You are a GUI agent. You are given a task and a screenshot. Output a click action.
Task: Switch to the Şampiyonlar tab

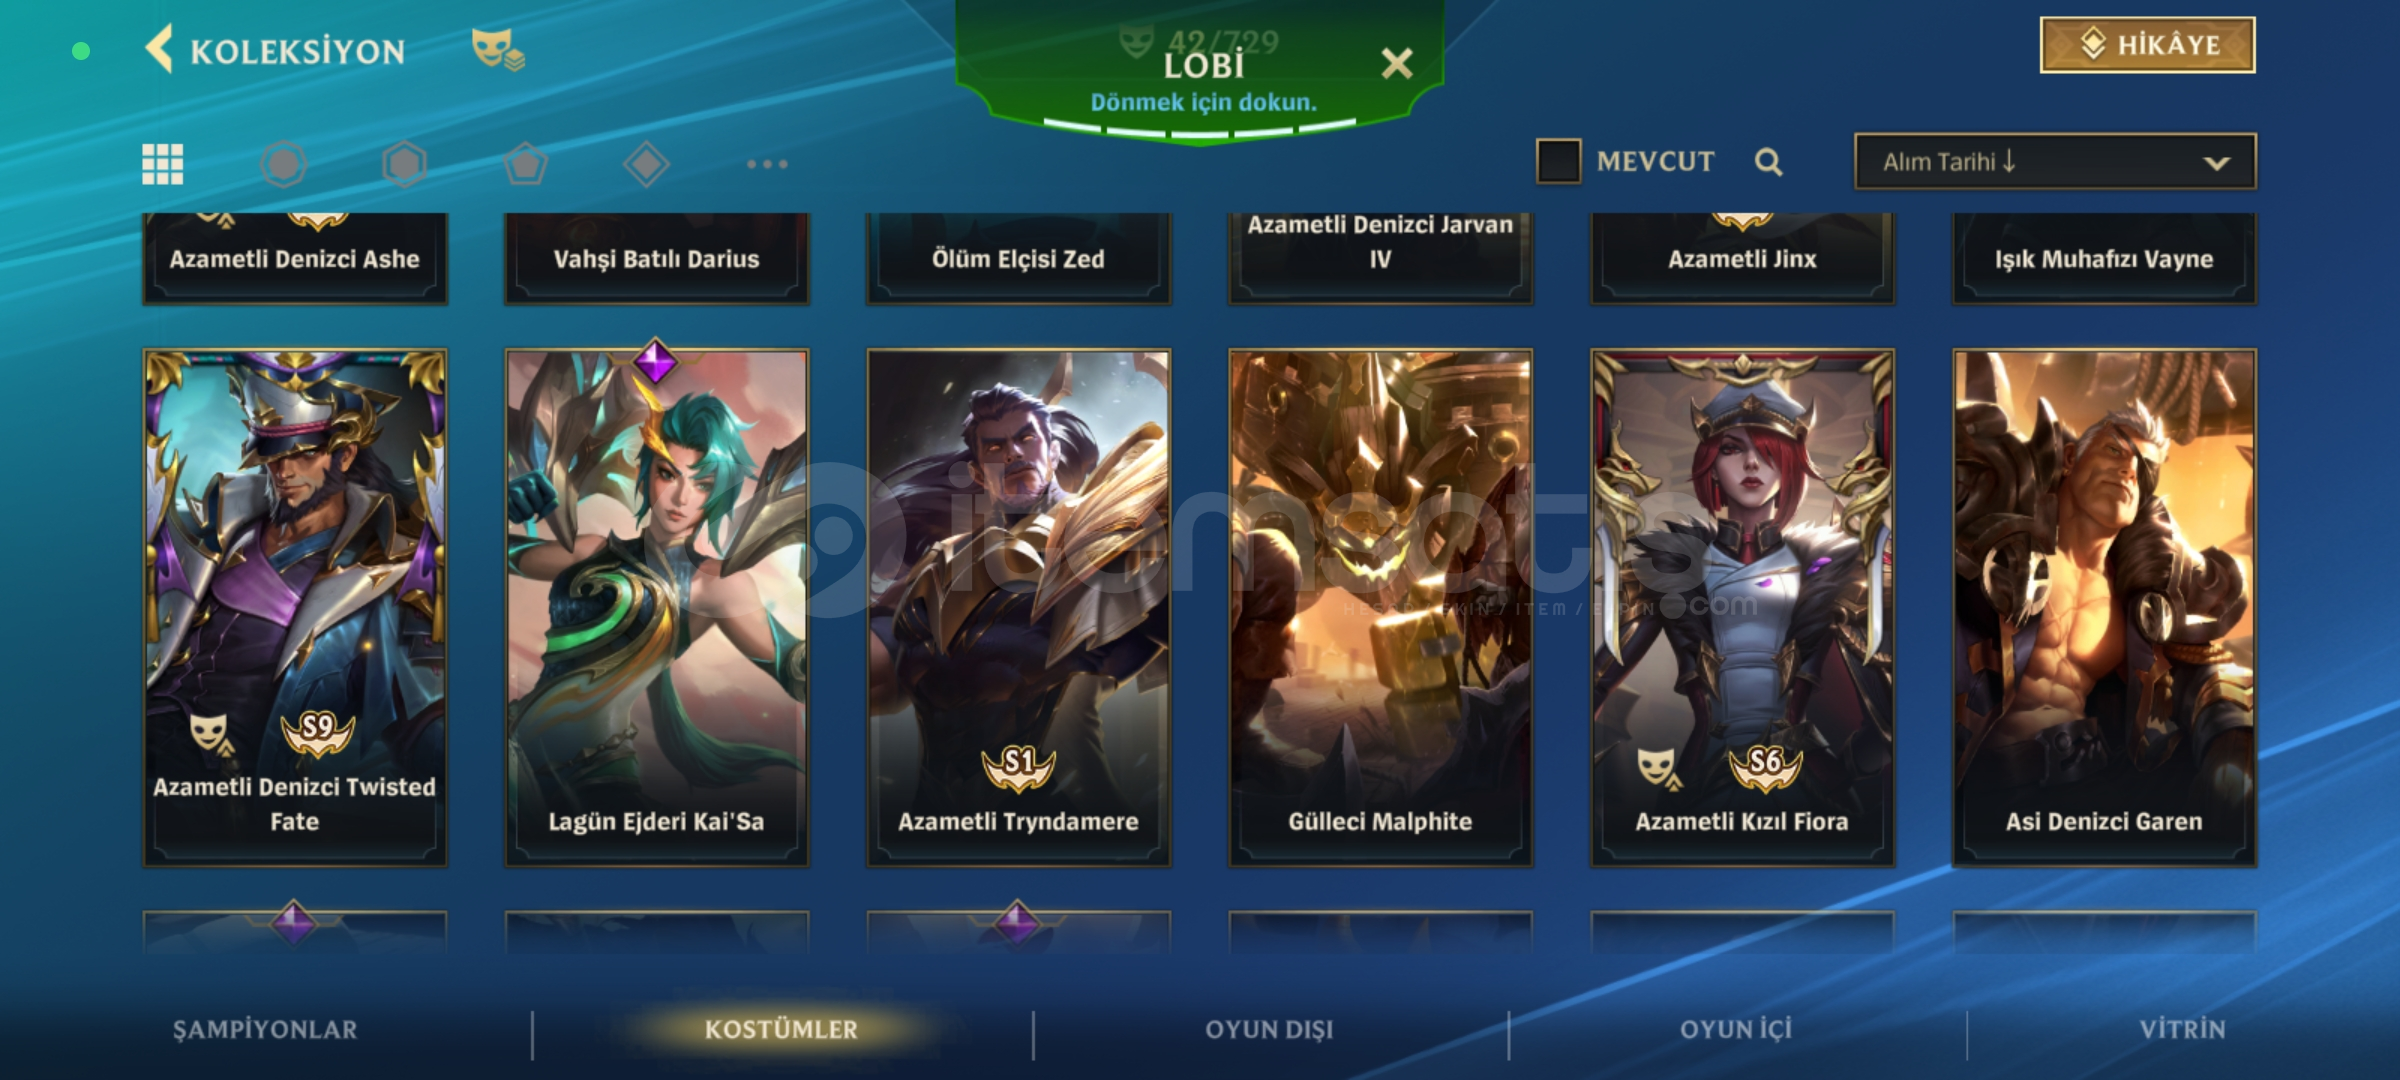[265, 1030]
